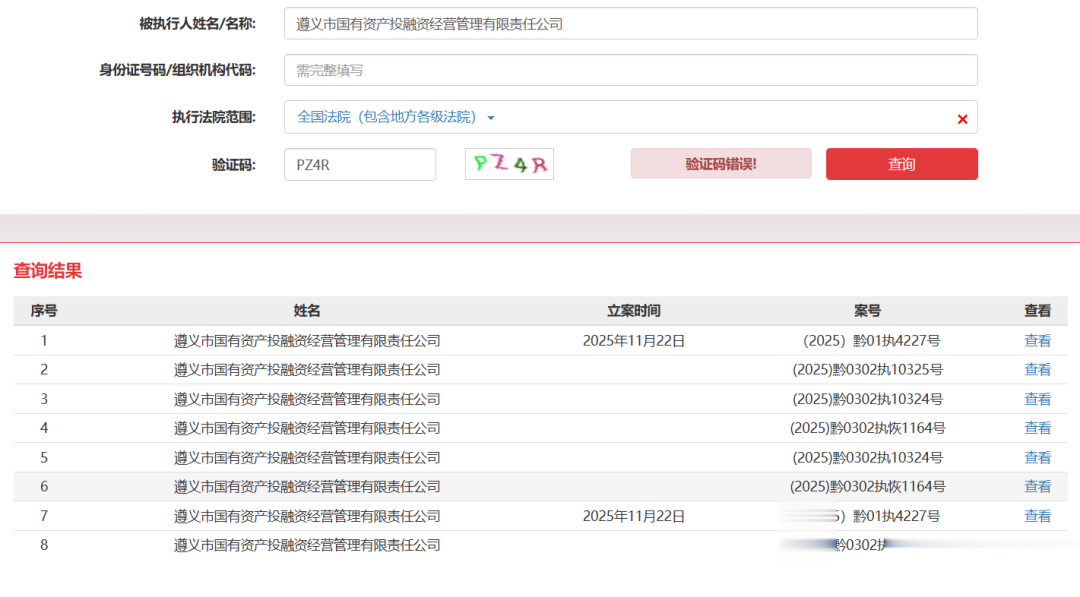Click company name in row 7
This screenshot has height=597, width=1080.
coord(307,516)
